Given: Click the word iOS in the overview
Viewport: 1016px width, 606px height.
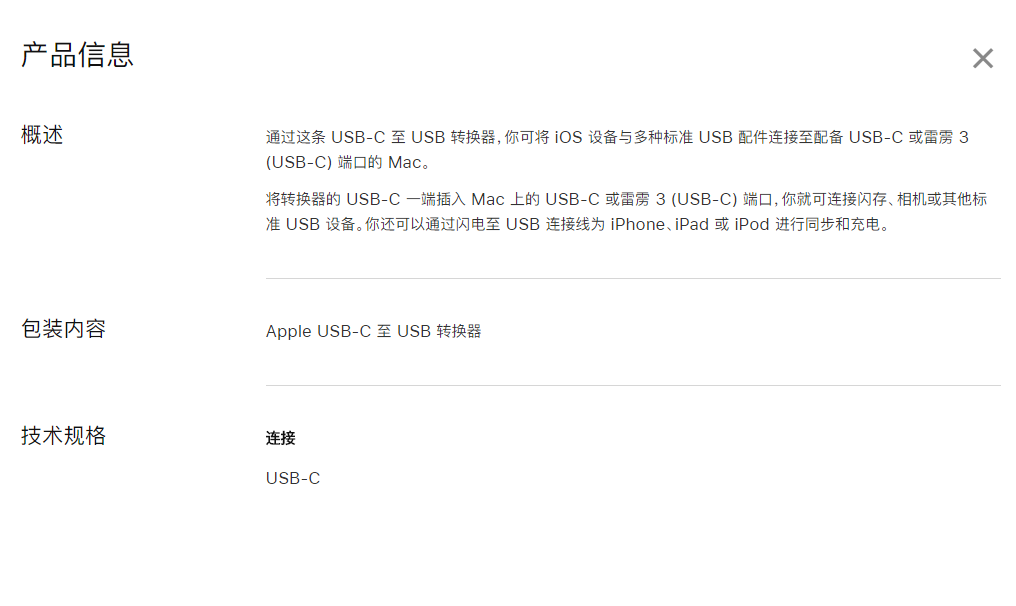Looking at the screenshot, I should pyautogui.click(x=569, y=137).
